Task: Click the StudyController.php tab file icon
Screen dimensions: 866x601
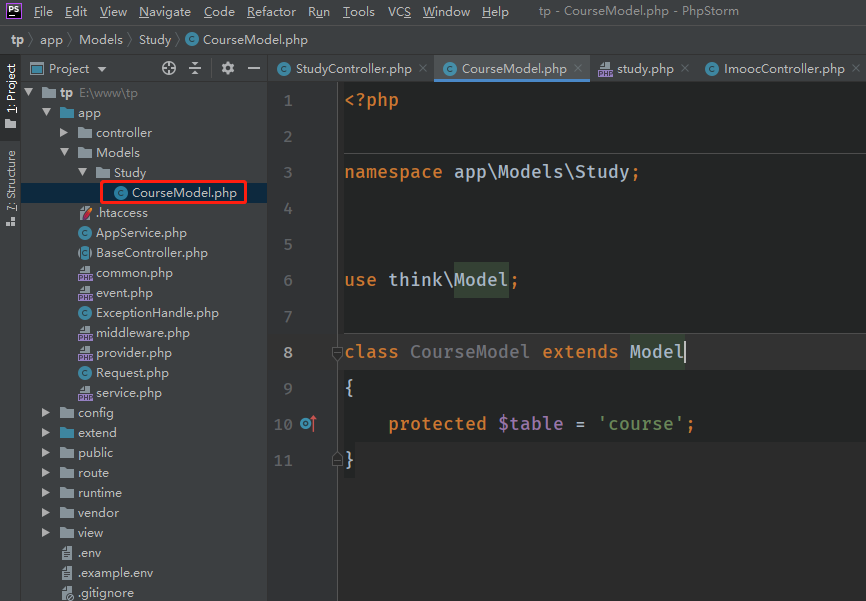Action: click(284, 69)
